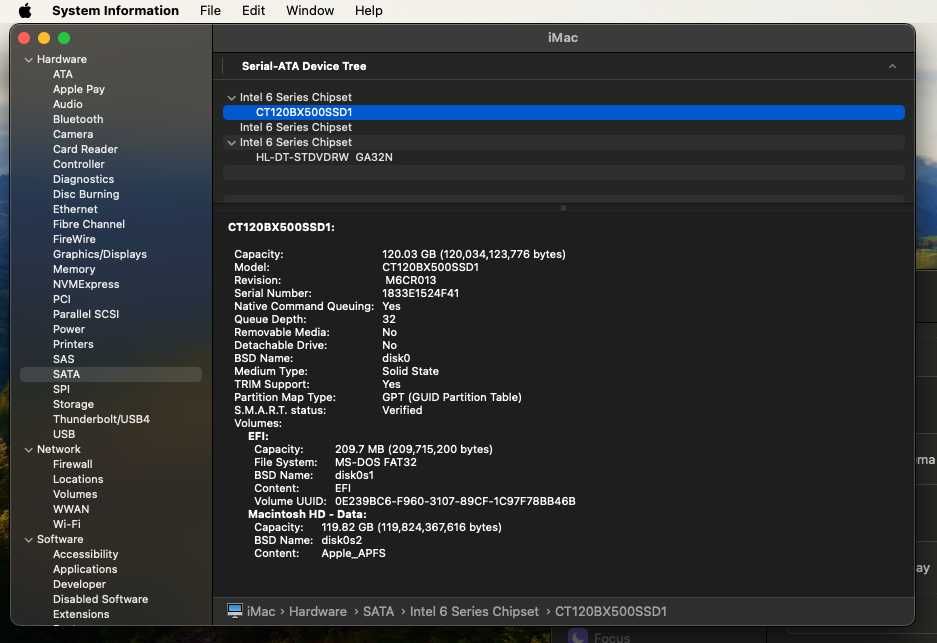The image size is (937, 643).
Task: Select Developer under Software
Action: (79, 584)
